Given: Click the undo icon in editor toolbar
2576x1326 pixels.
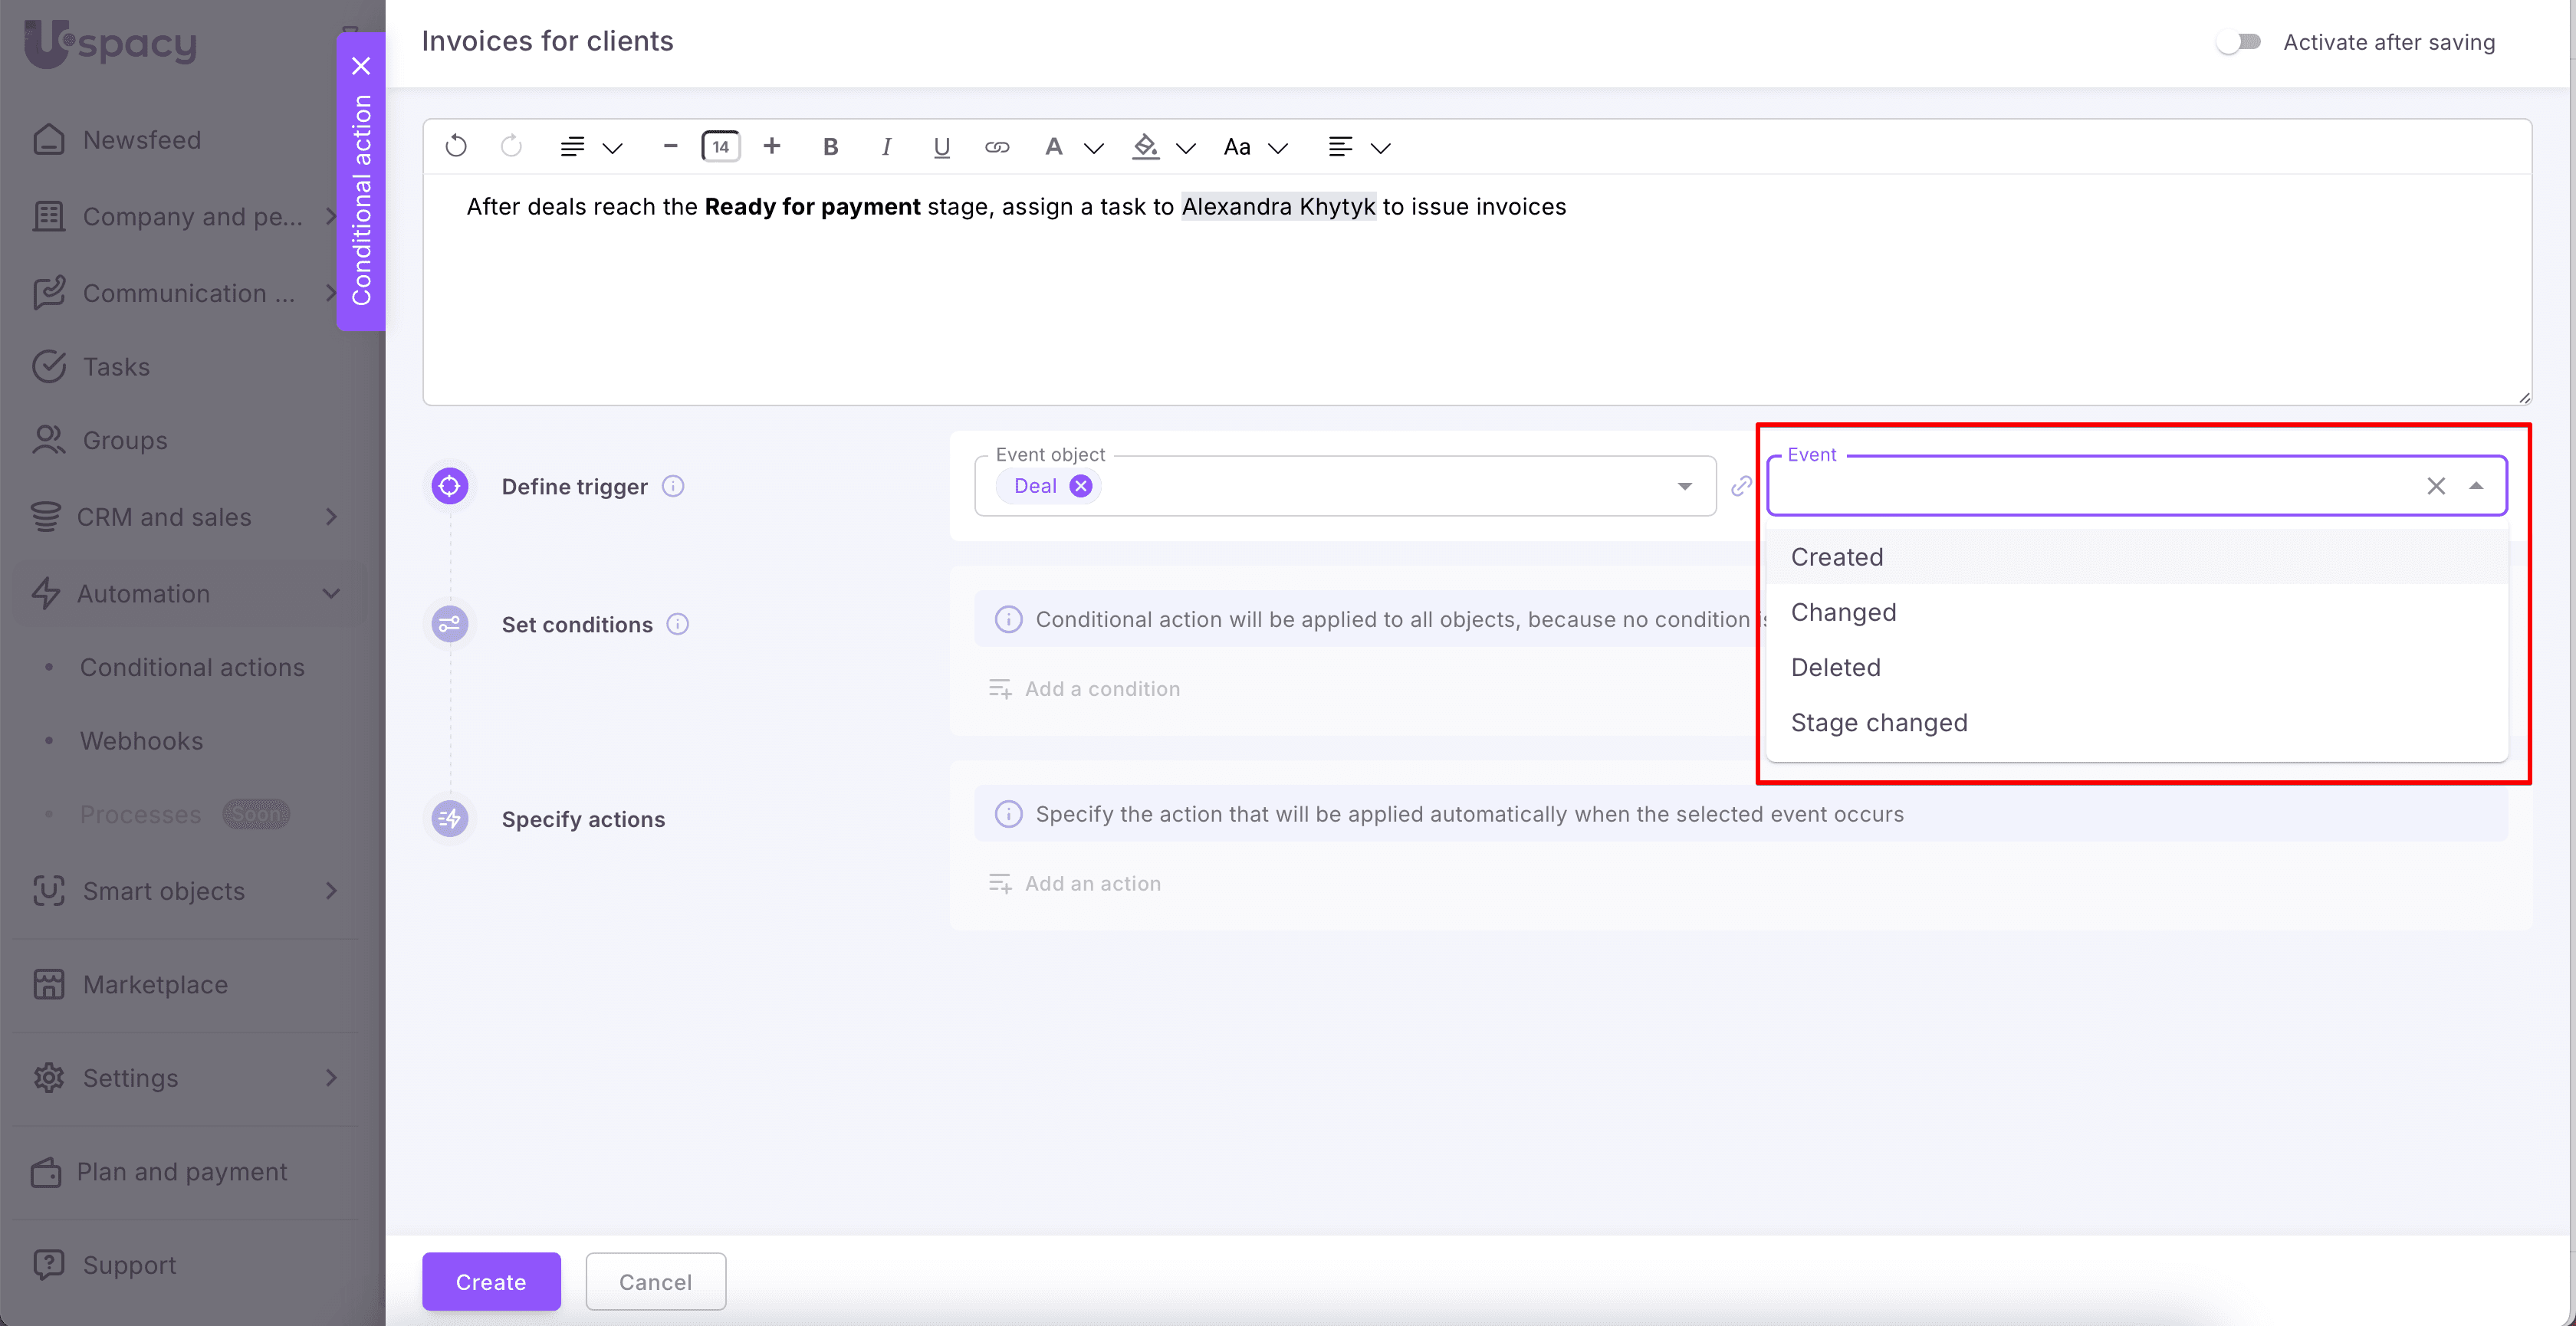Looking at the screenshot, I should pos(456,147).
